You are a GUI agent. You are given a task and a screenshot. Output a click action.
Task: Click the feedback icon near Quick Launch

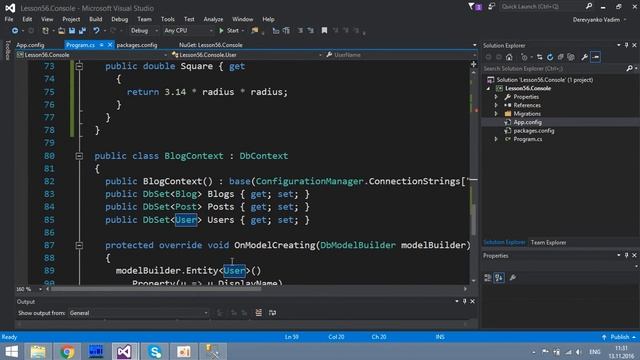491,7
